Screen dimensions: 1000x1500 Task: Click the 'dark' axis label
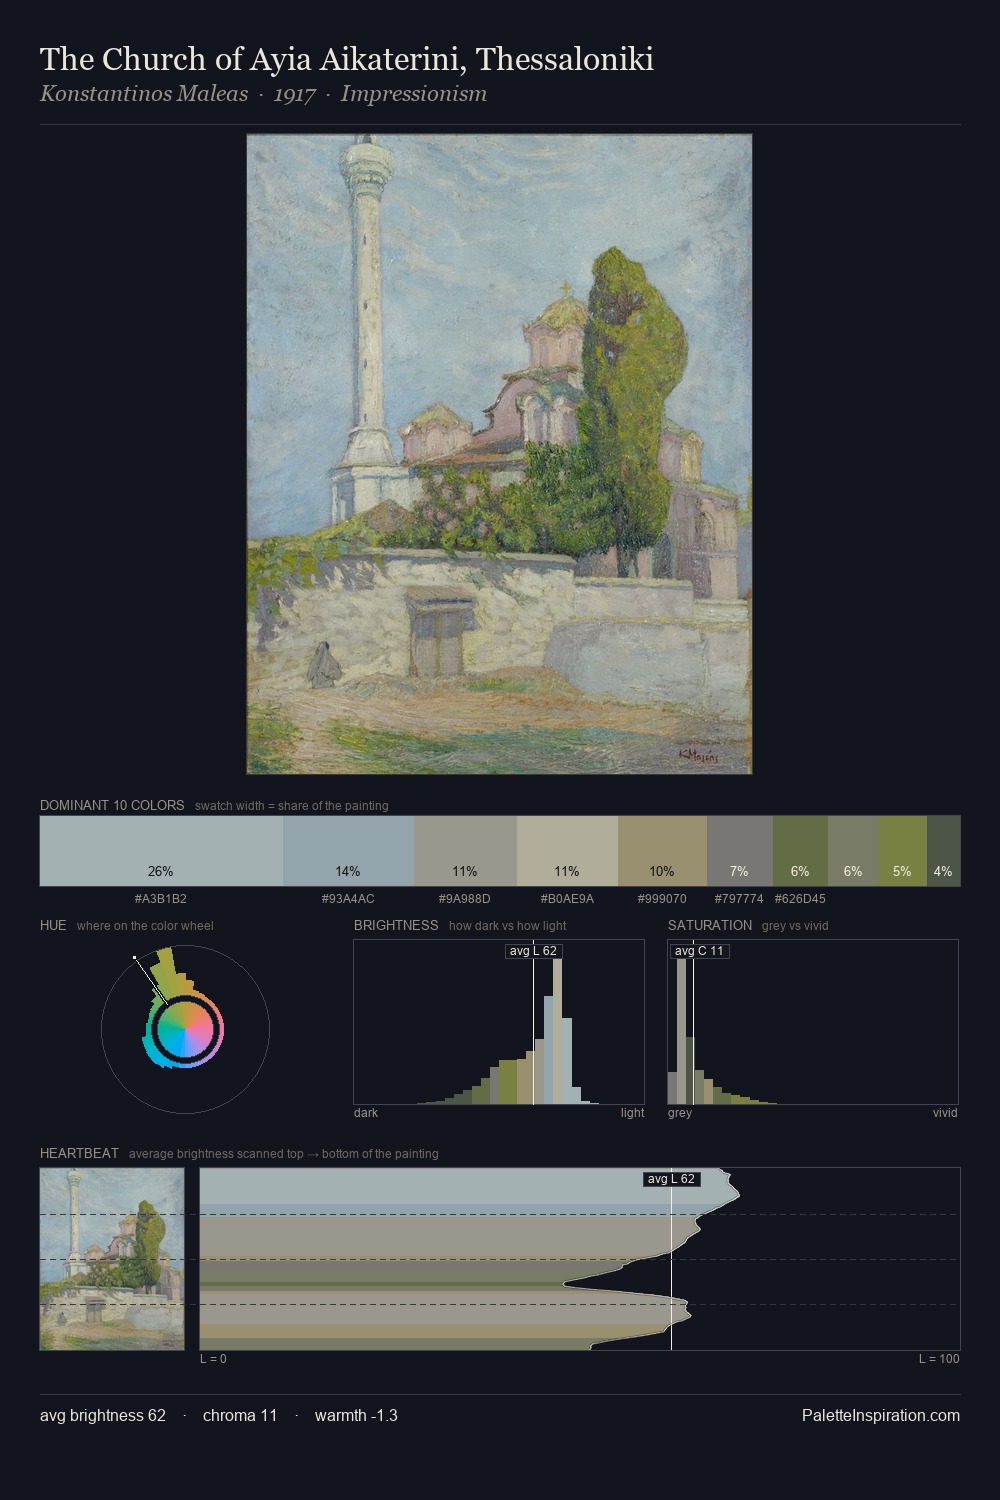click(366, 1112)
